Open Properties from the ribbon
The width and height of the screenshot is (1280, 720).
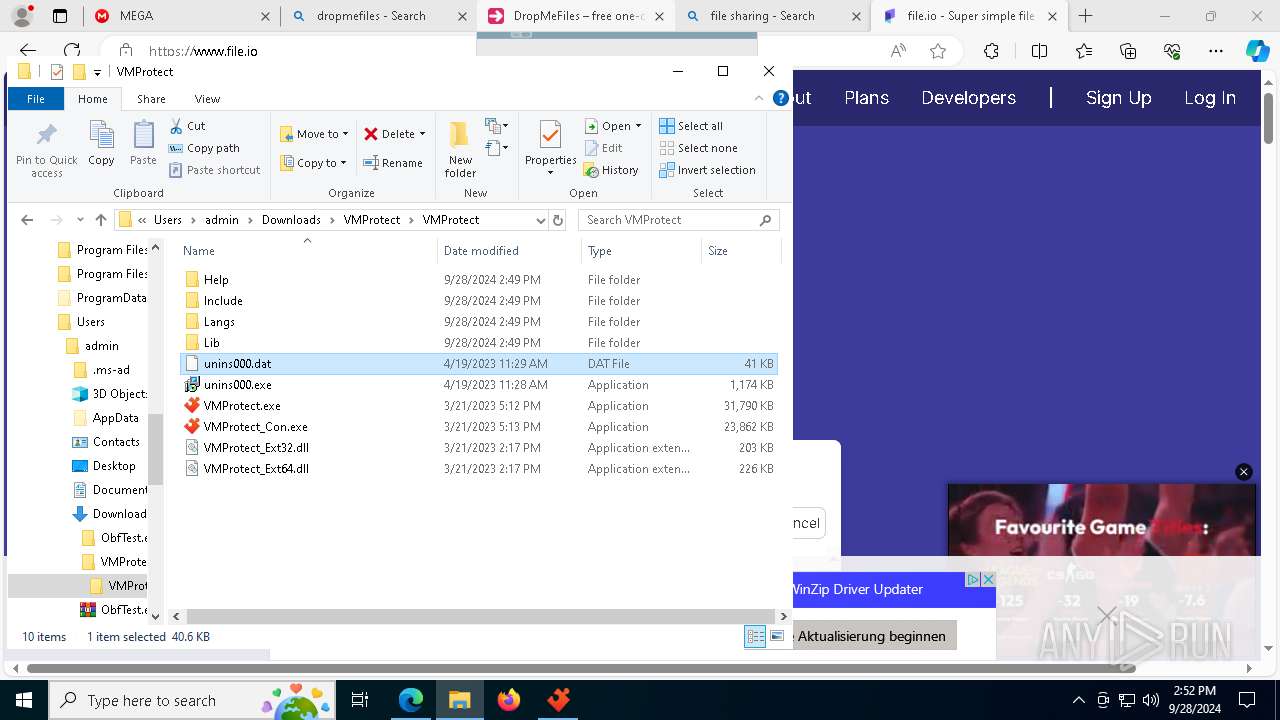(x=550, y=148)
